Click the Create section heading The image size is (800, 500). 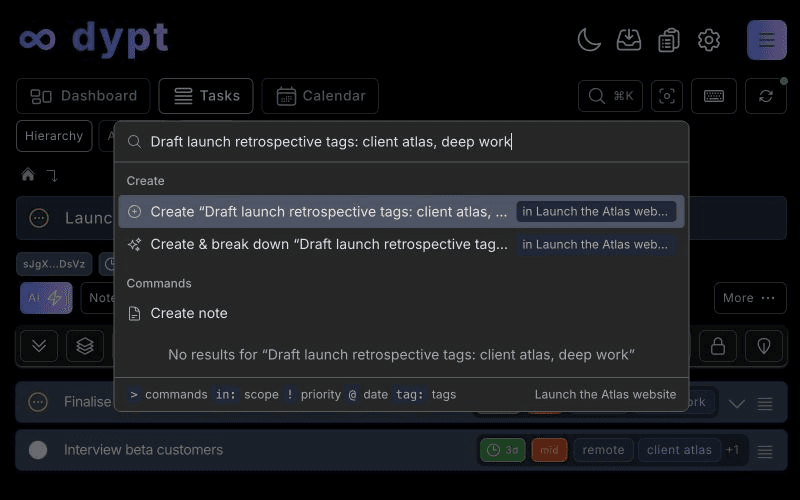[x=145, y=181]
